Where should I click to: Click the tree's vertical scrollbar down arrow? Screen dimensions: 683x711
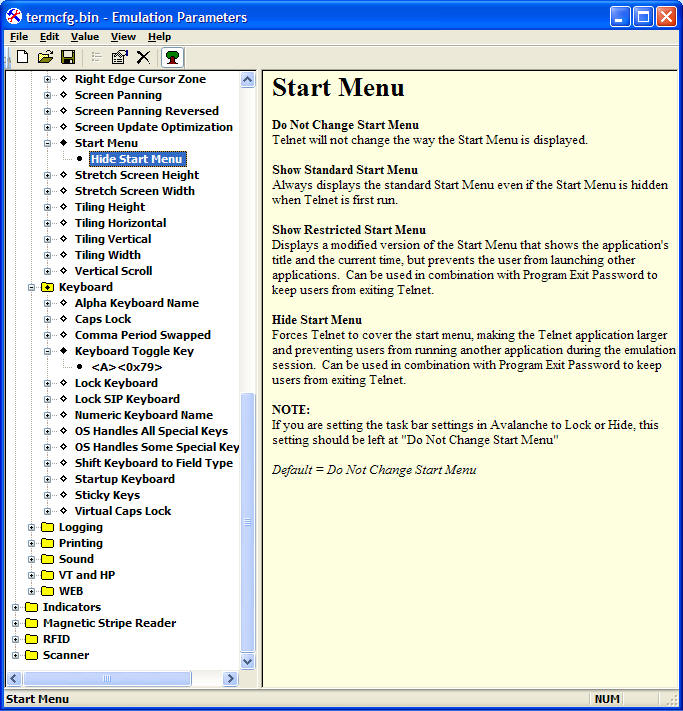(248, 661)
